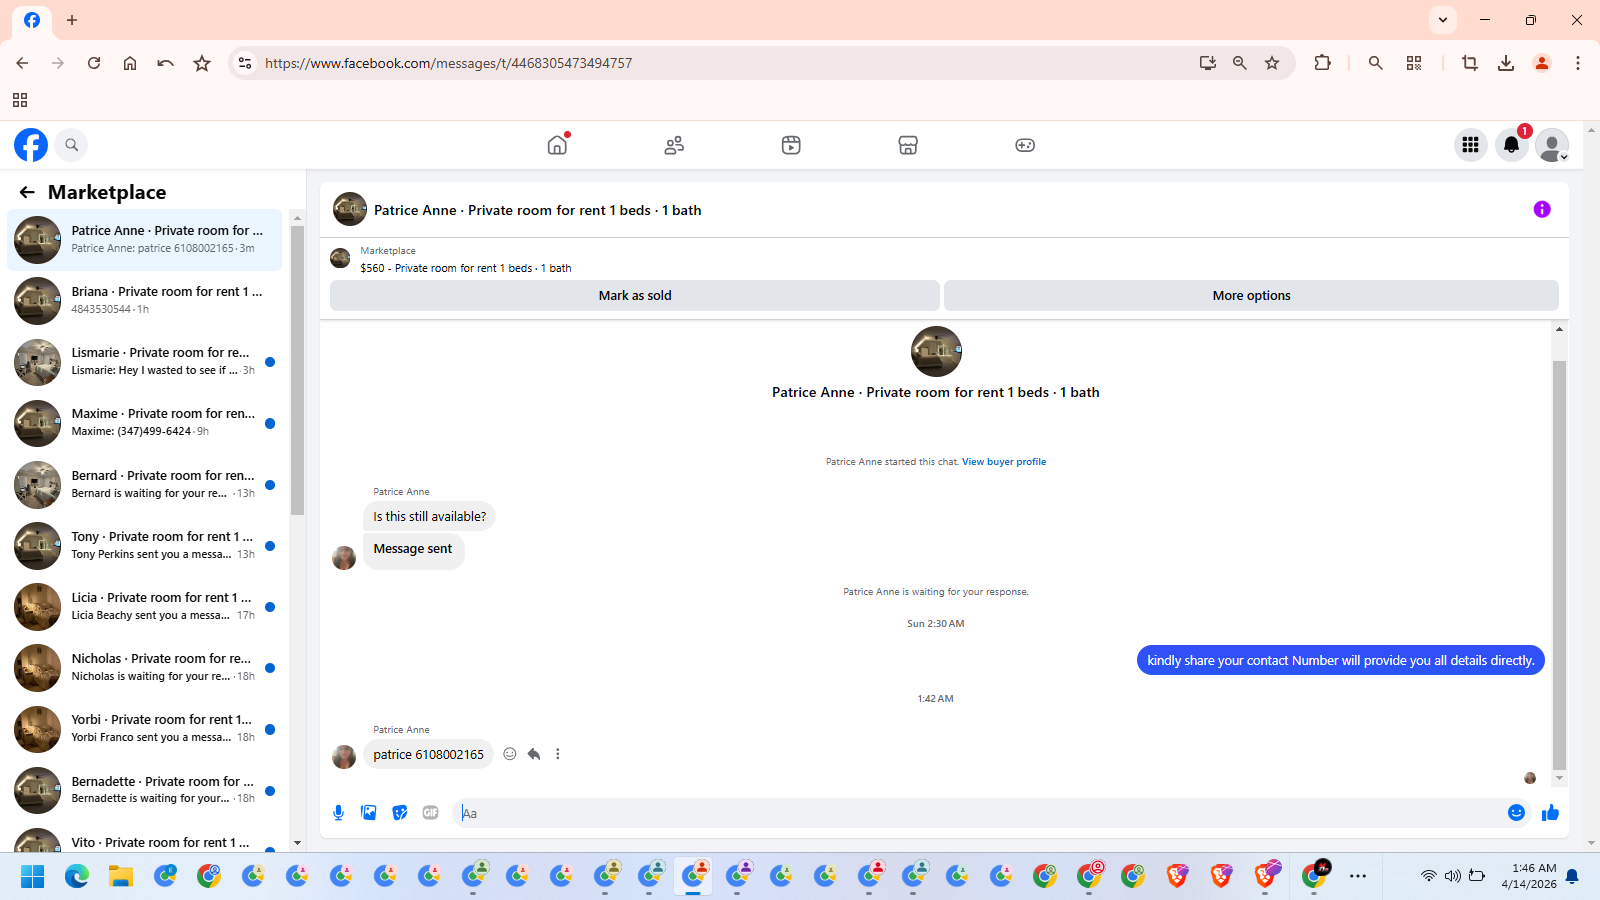Image resolution: width=1600 pixels, height=900 pixels.
Task: Show taskbar overflow three dots
Action: coord(1357,876)
